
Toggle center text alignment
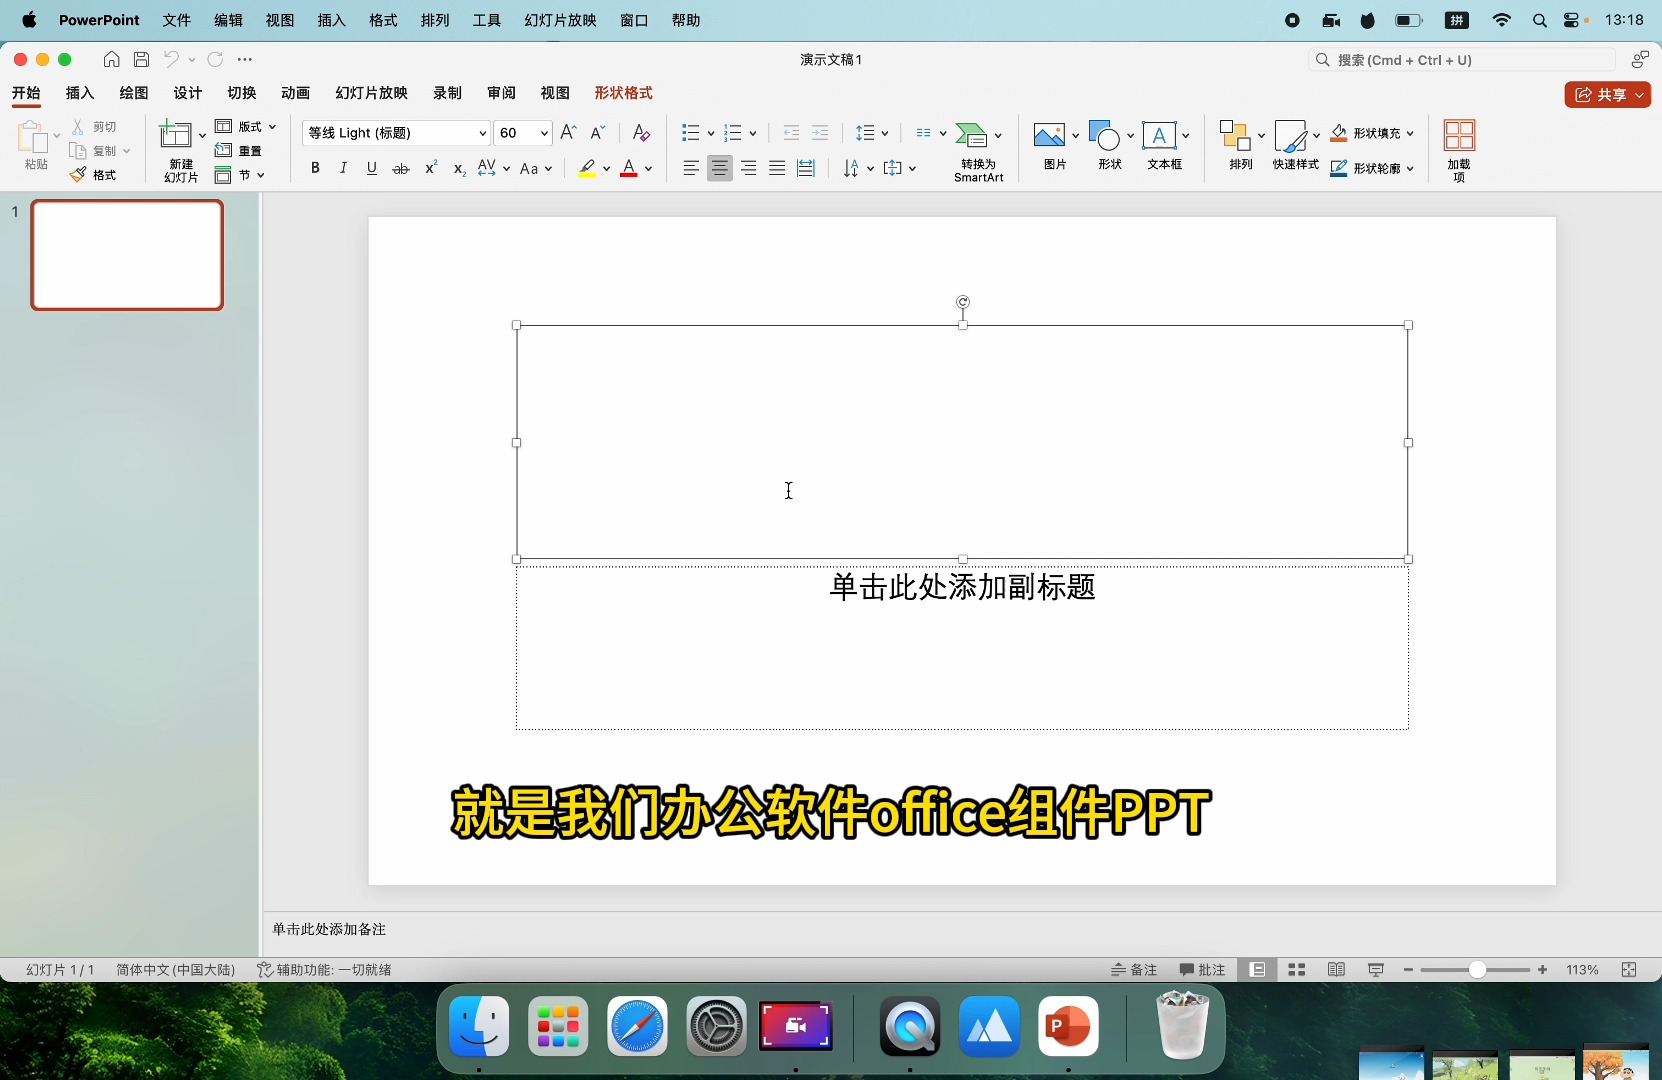(720, 168)
